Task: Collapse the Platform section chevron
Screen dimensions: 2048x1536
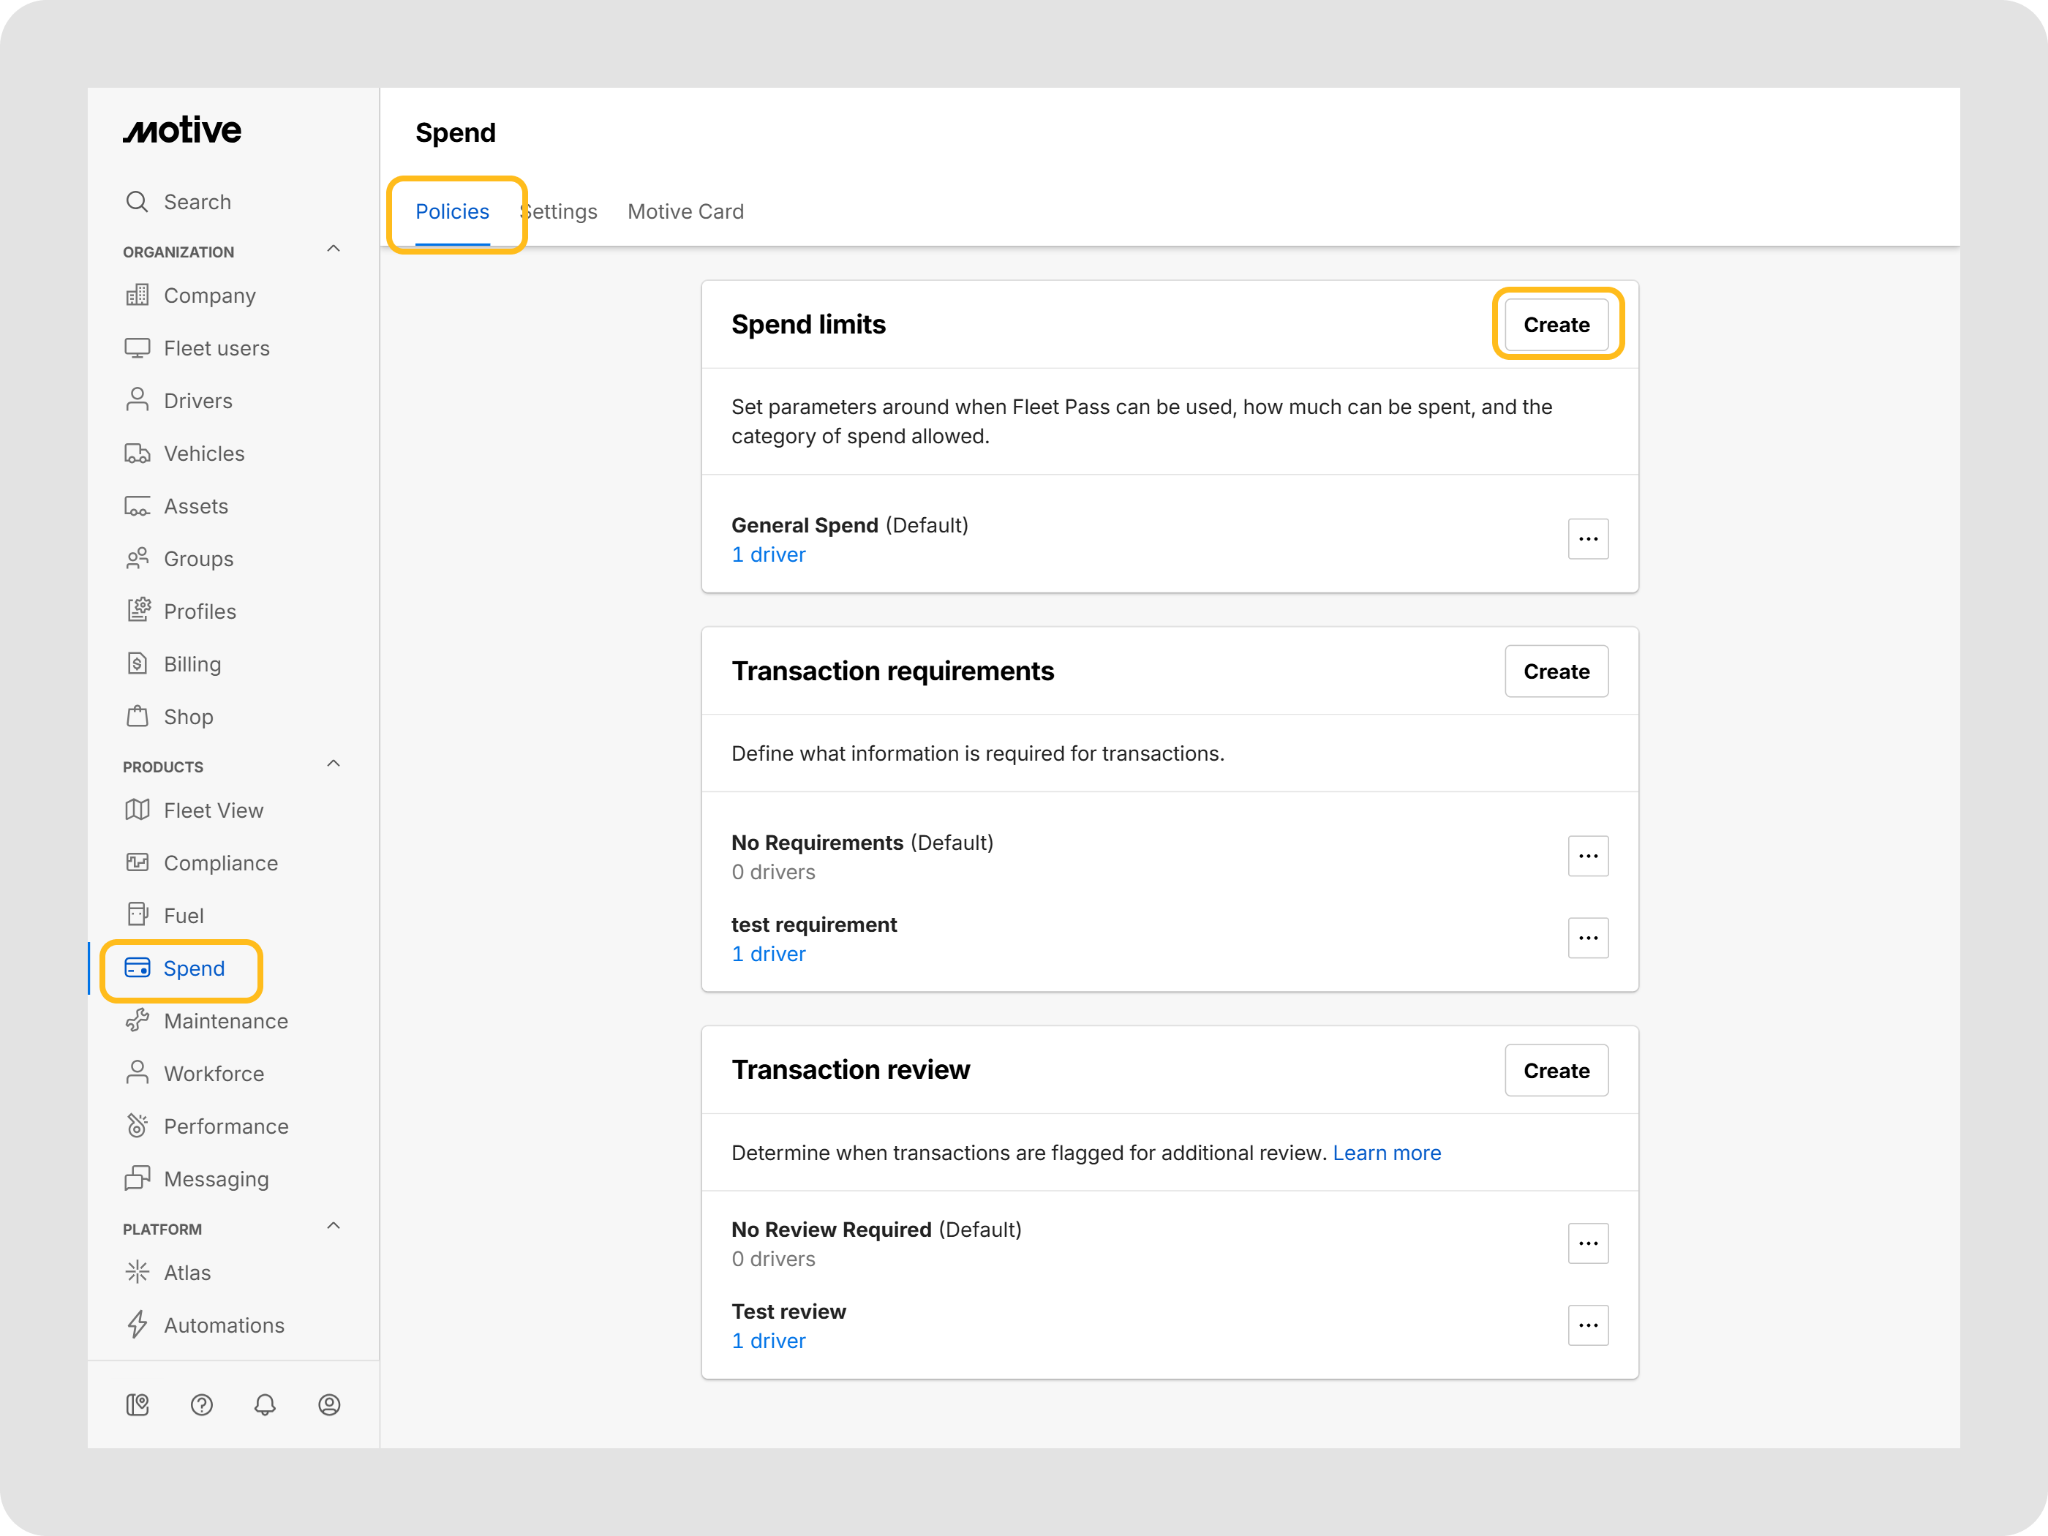Action: click(x=334, y=1226)
